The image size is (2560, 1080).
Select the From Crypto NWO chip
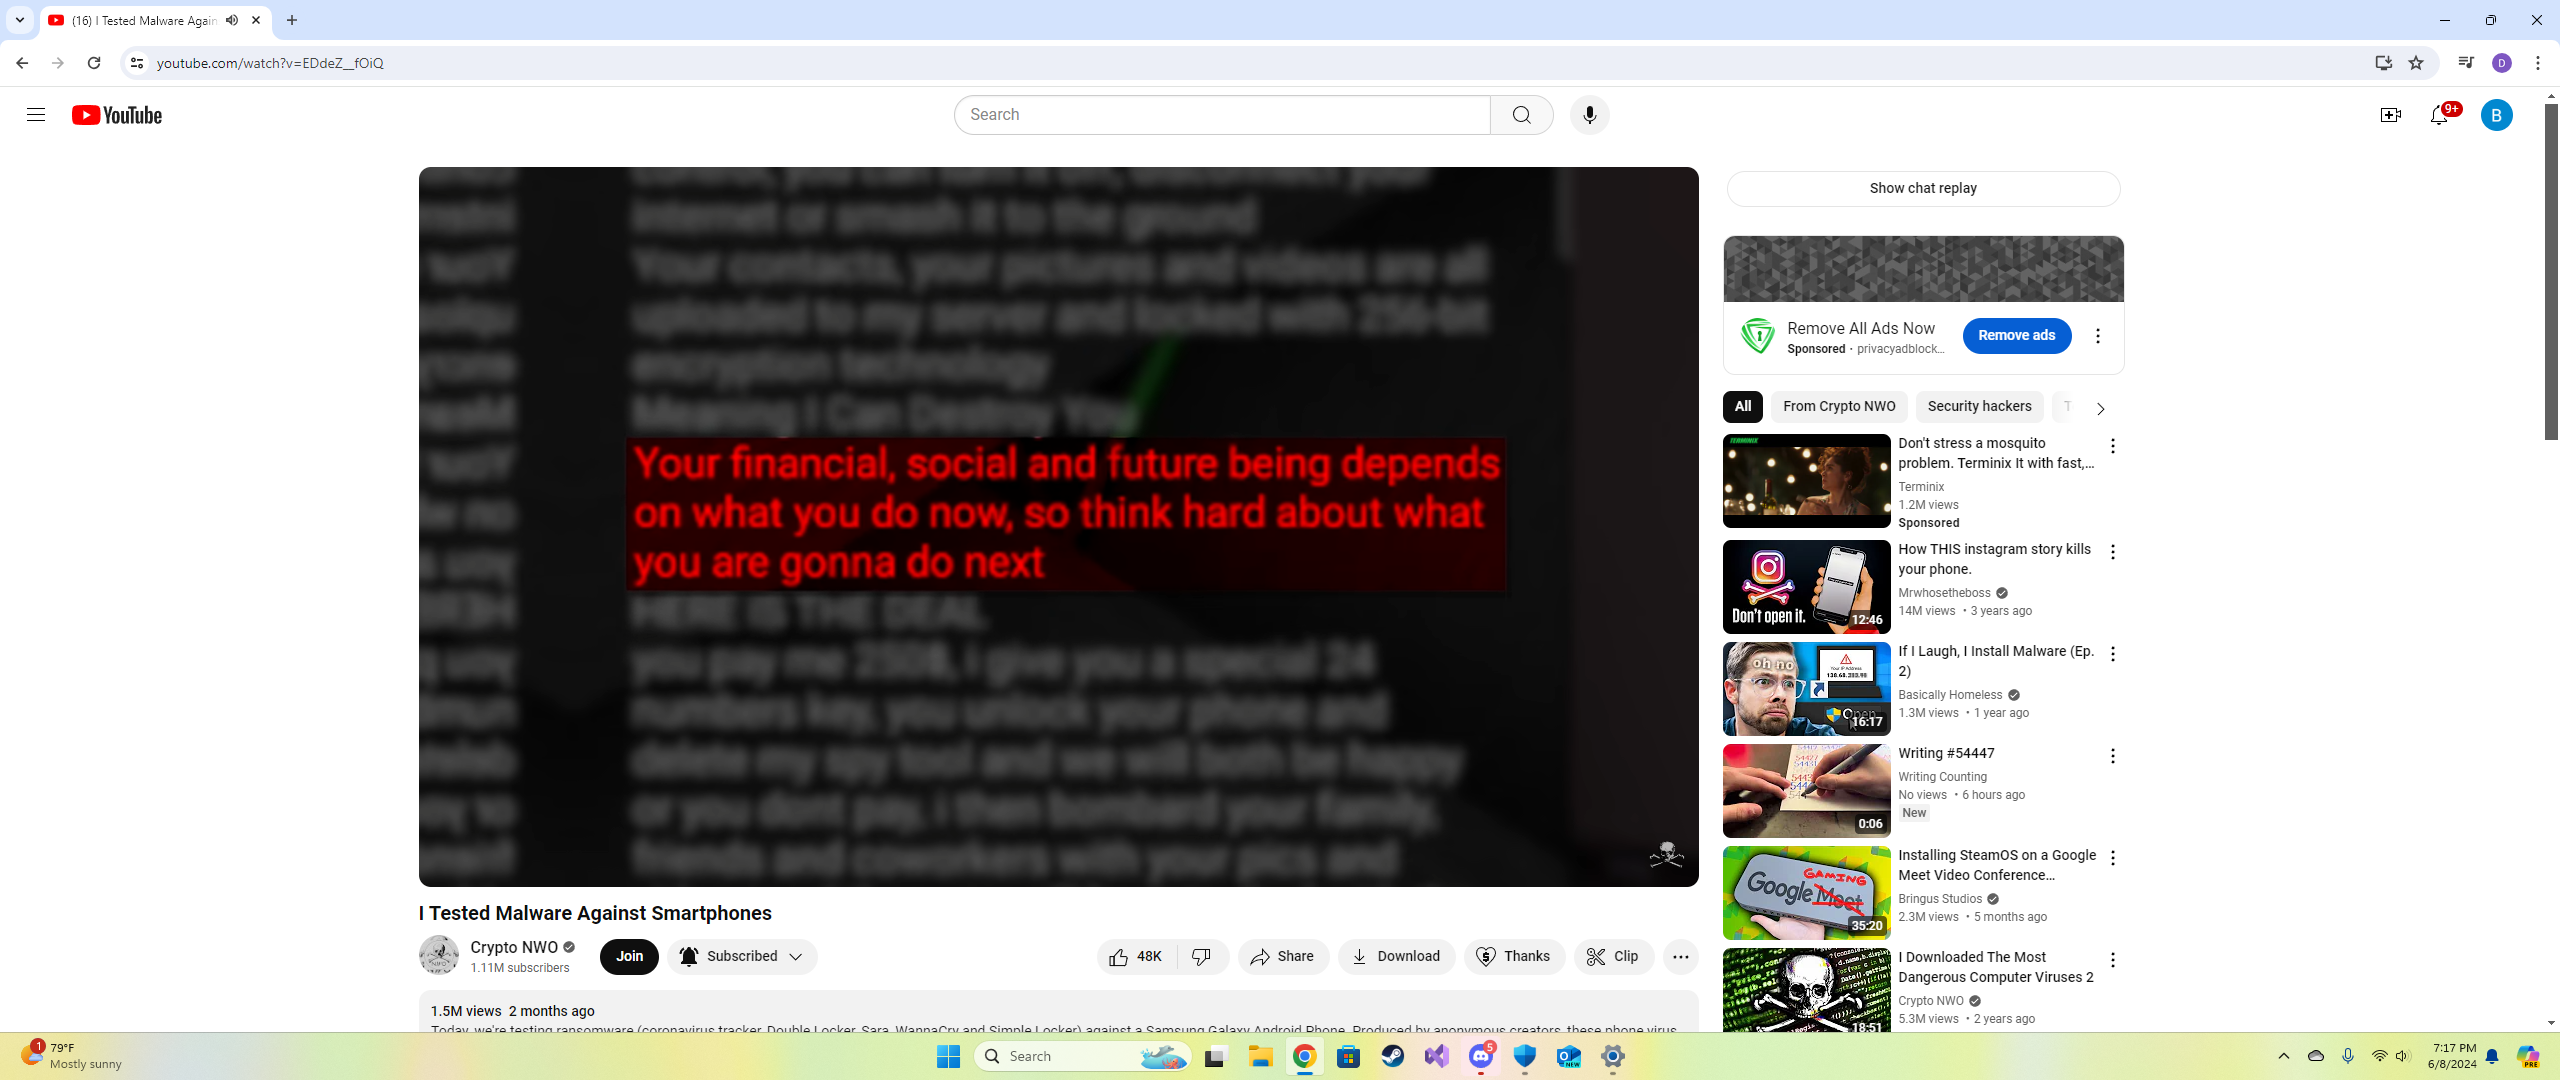click(1838, 407)
